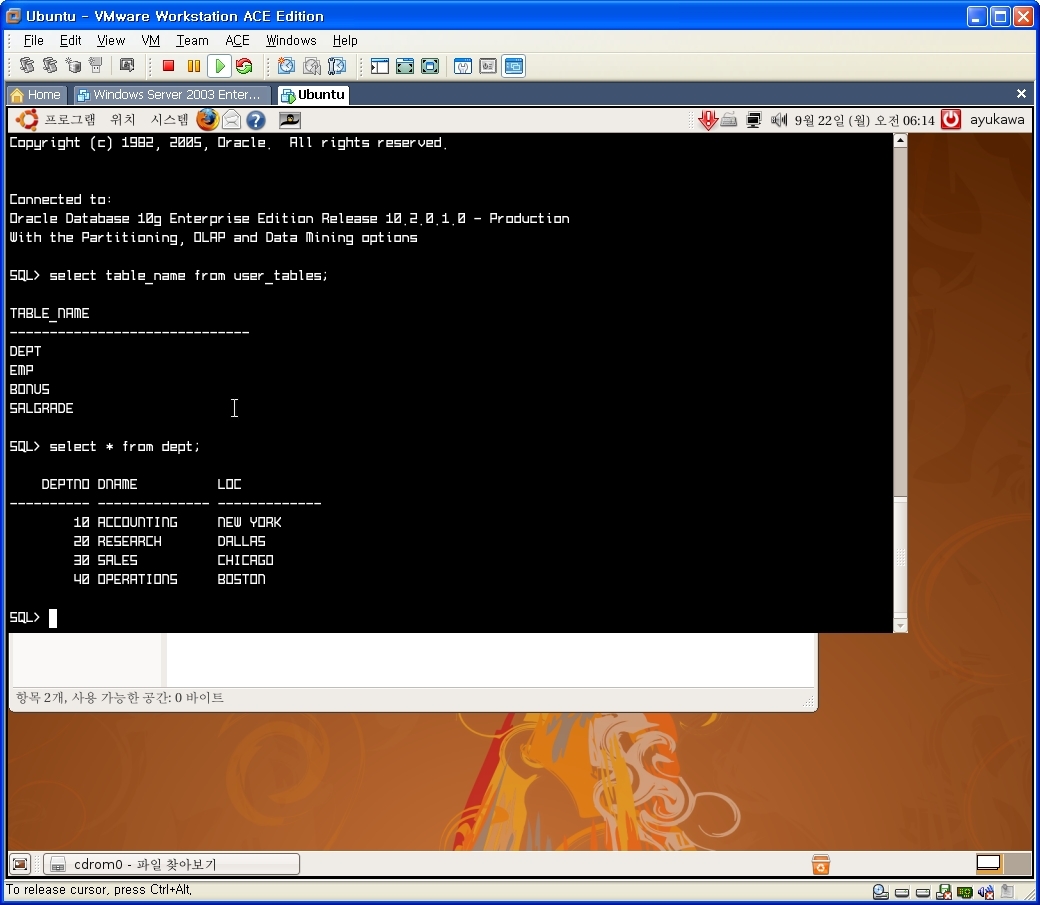Click the Take Snapshot clock icon

[287, 66]
